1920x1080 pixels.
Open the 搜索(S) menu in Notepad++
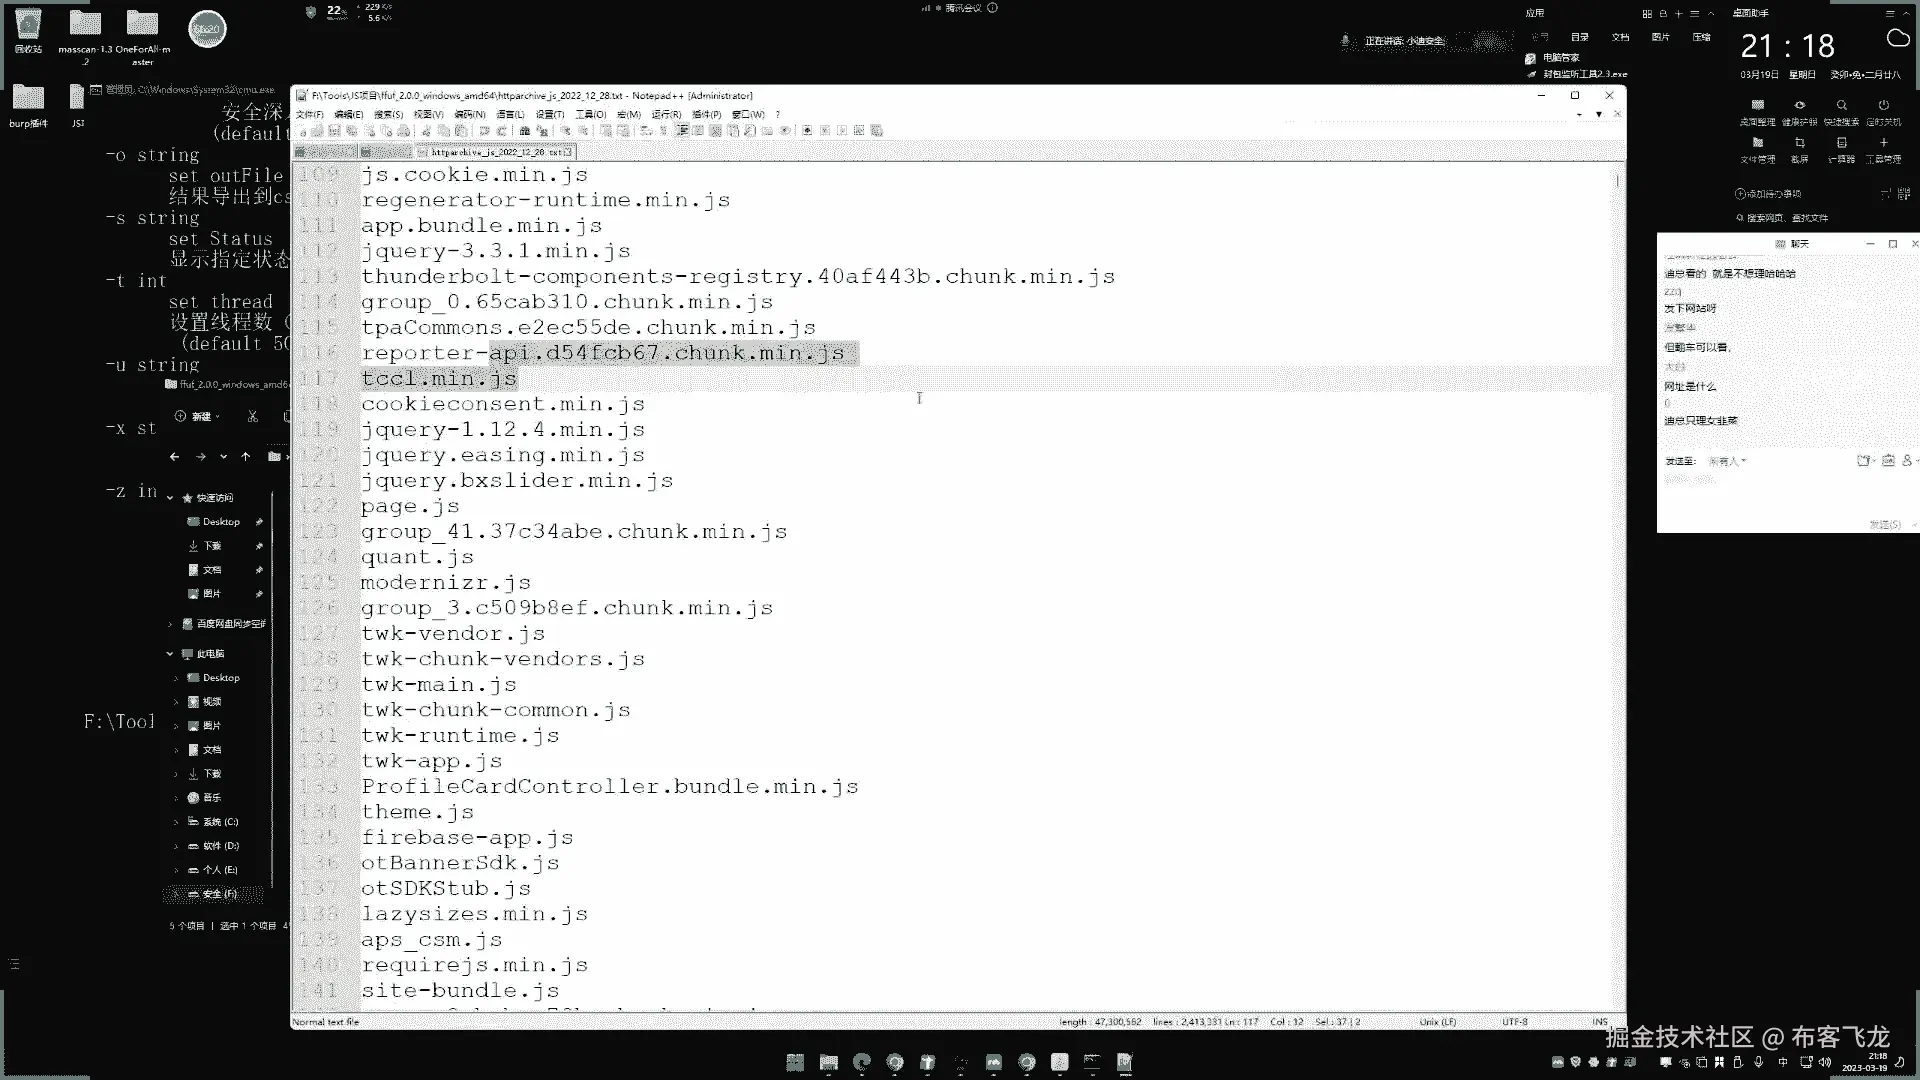[x=388, y=114]
